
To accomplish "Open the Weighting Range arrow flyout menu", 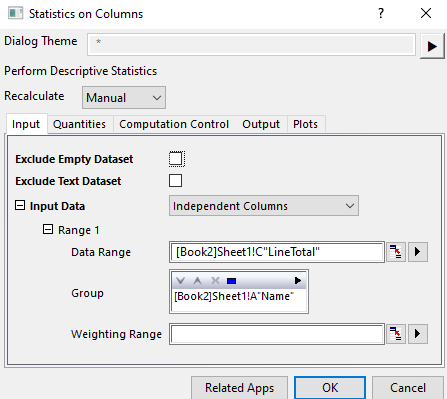I will point(418,334).
